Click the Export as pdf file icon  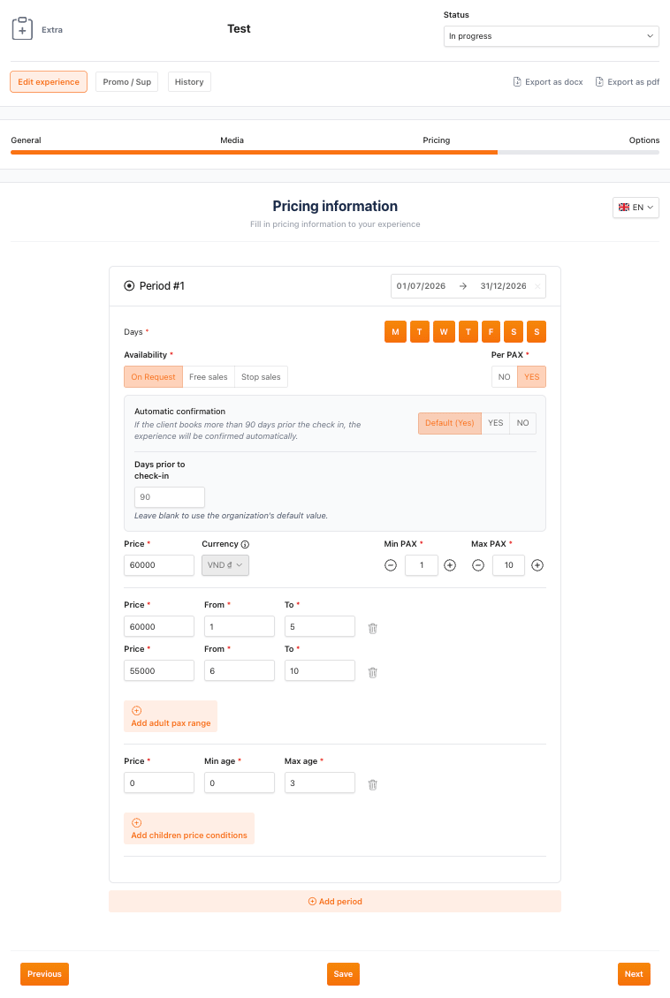599,82
